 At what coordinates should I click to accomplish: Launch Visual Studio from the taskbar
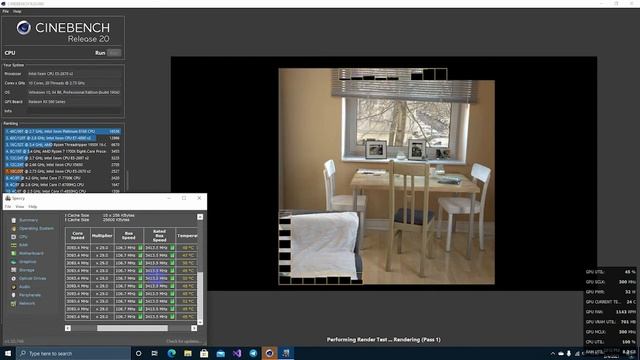[237, 353]
